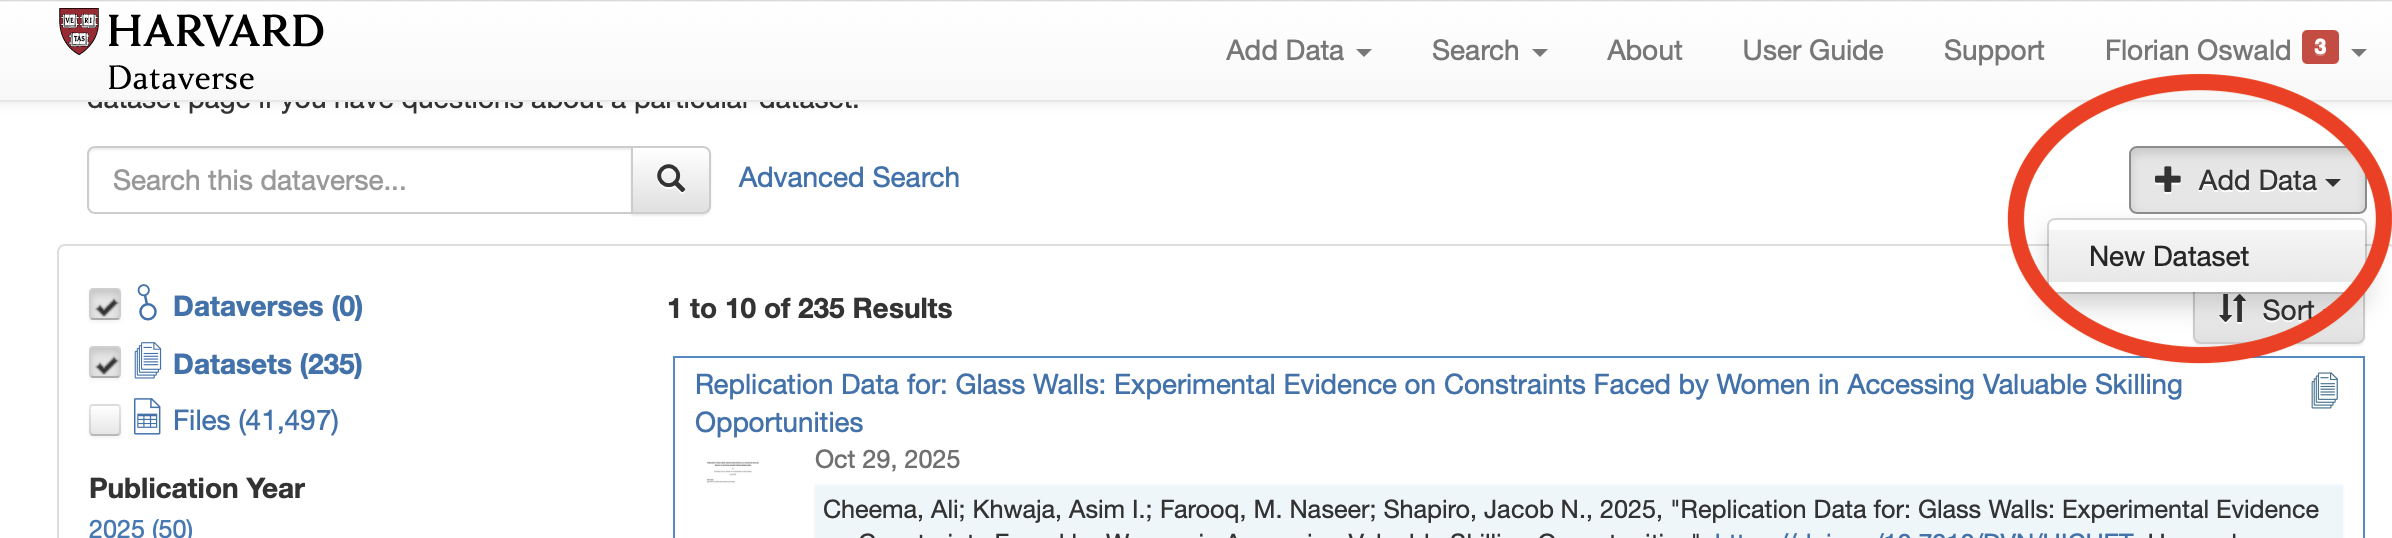Open the Add Data dropdown in top navbar
The width and height of the screenshot is (2392, 538).
coord(1298,51)
